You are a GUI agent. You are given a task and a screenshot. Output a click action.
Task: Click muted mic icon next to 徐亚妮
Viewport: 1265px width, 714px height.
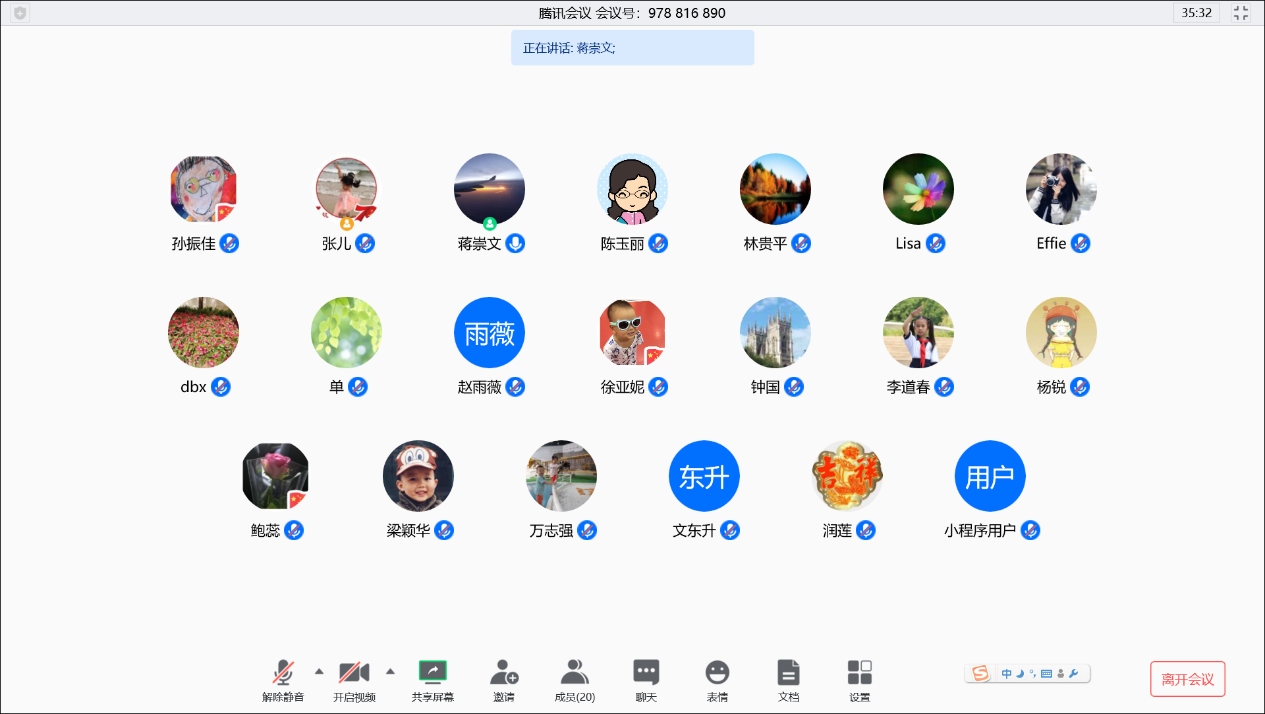tap(659, 386)
